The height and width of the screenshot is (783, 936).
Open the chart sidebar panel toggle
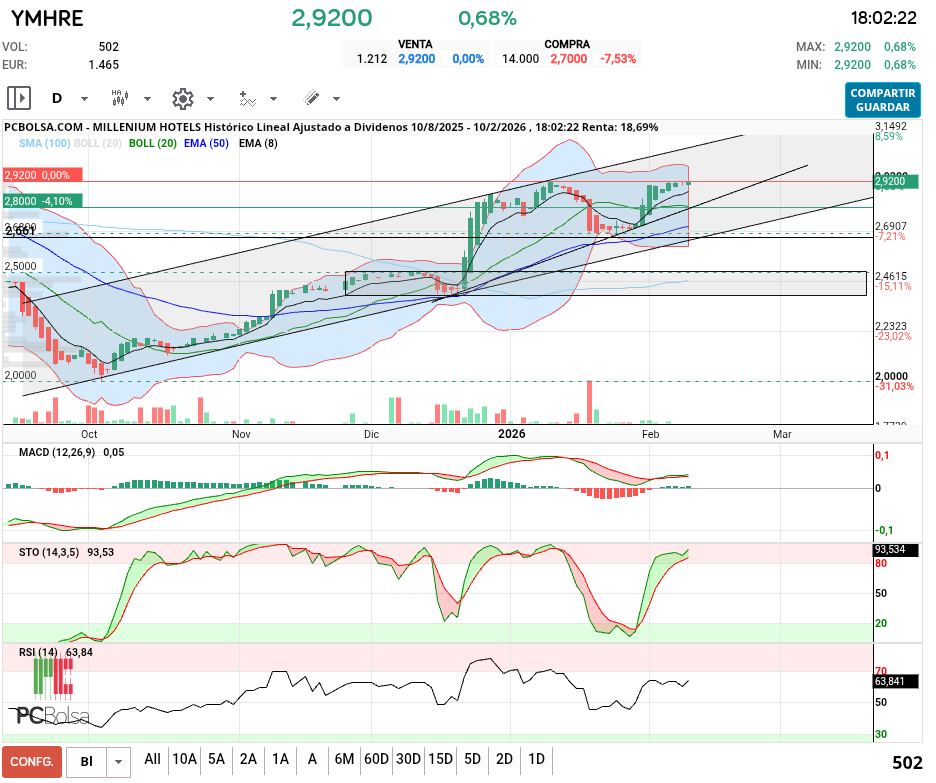(x=19, y=98)
